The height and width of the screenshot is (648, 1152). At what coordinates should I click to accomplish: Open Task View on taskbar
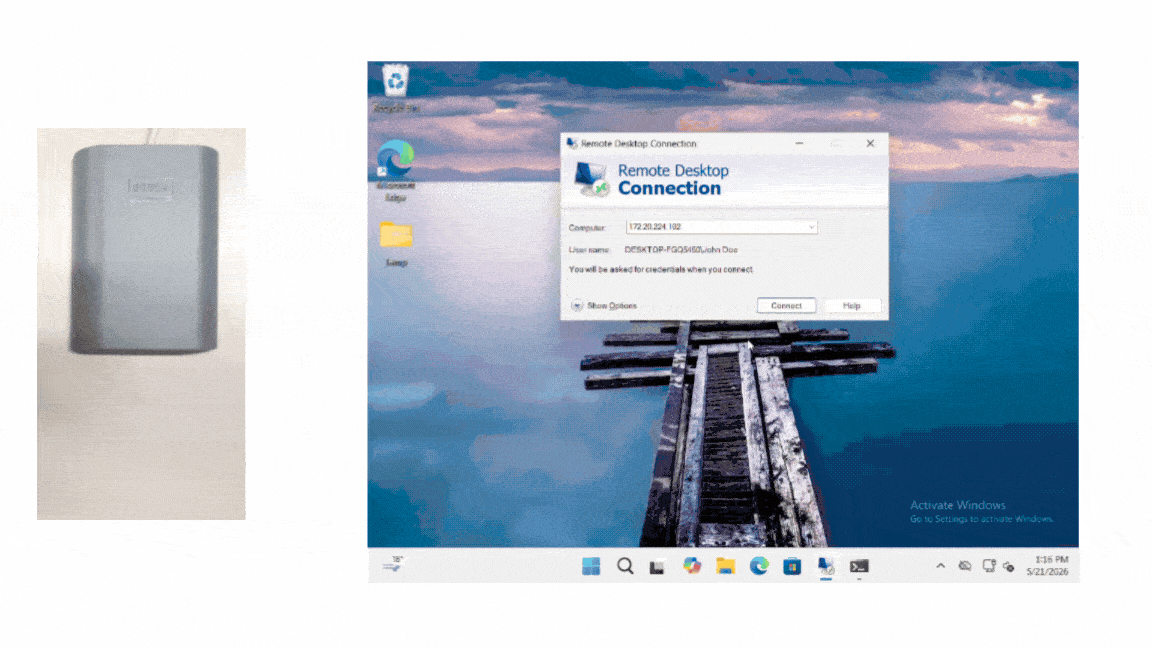(x=658, y=566)
